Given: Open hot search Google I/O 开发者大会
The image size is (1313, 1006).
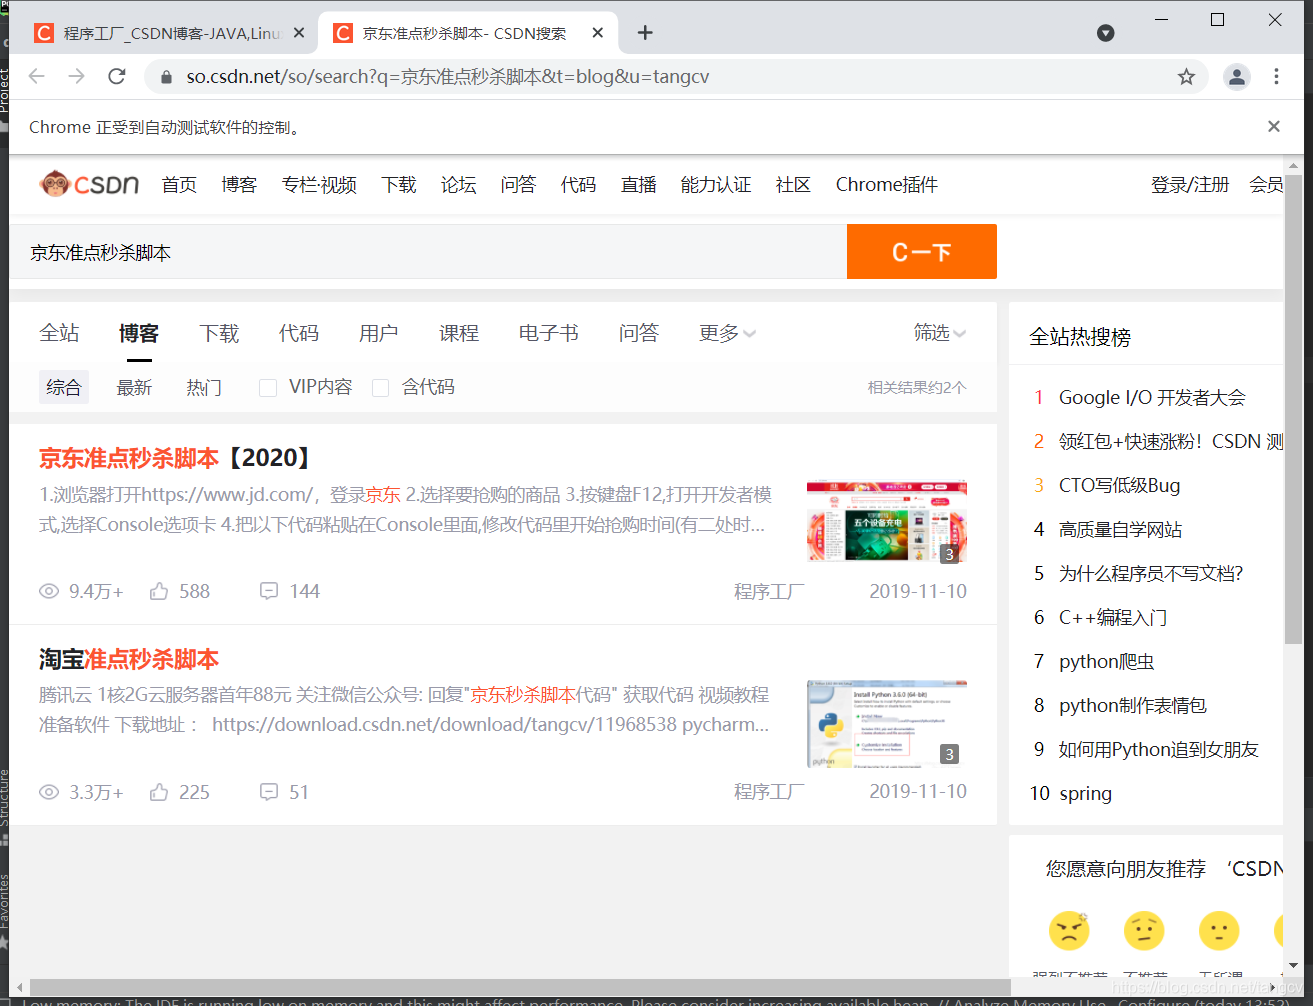Looking at the screenshot, I should [x=1152, y=397].
